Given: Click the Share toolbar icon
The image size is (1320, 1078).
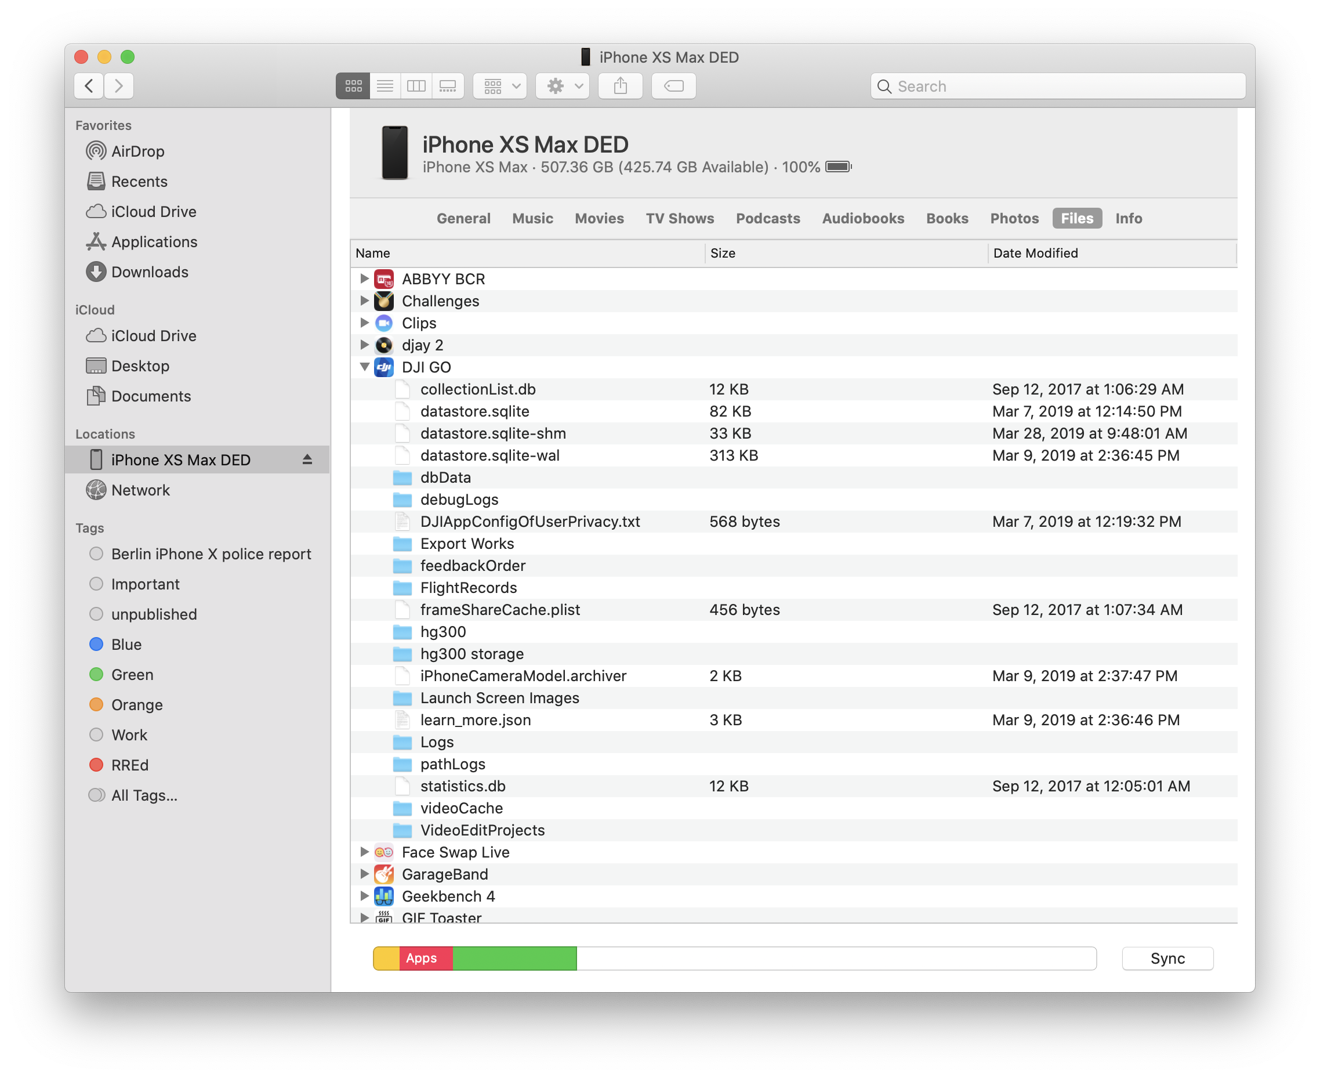Looking at the screenshot, I should click(x=621, y=86).
